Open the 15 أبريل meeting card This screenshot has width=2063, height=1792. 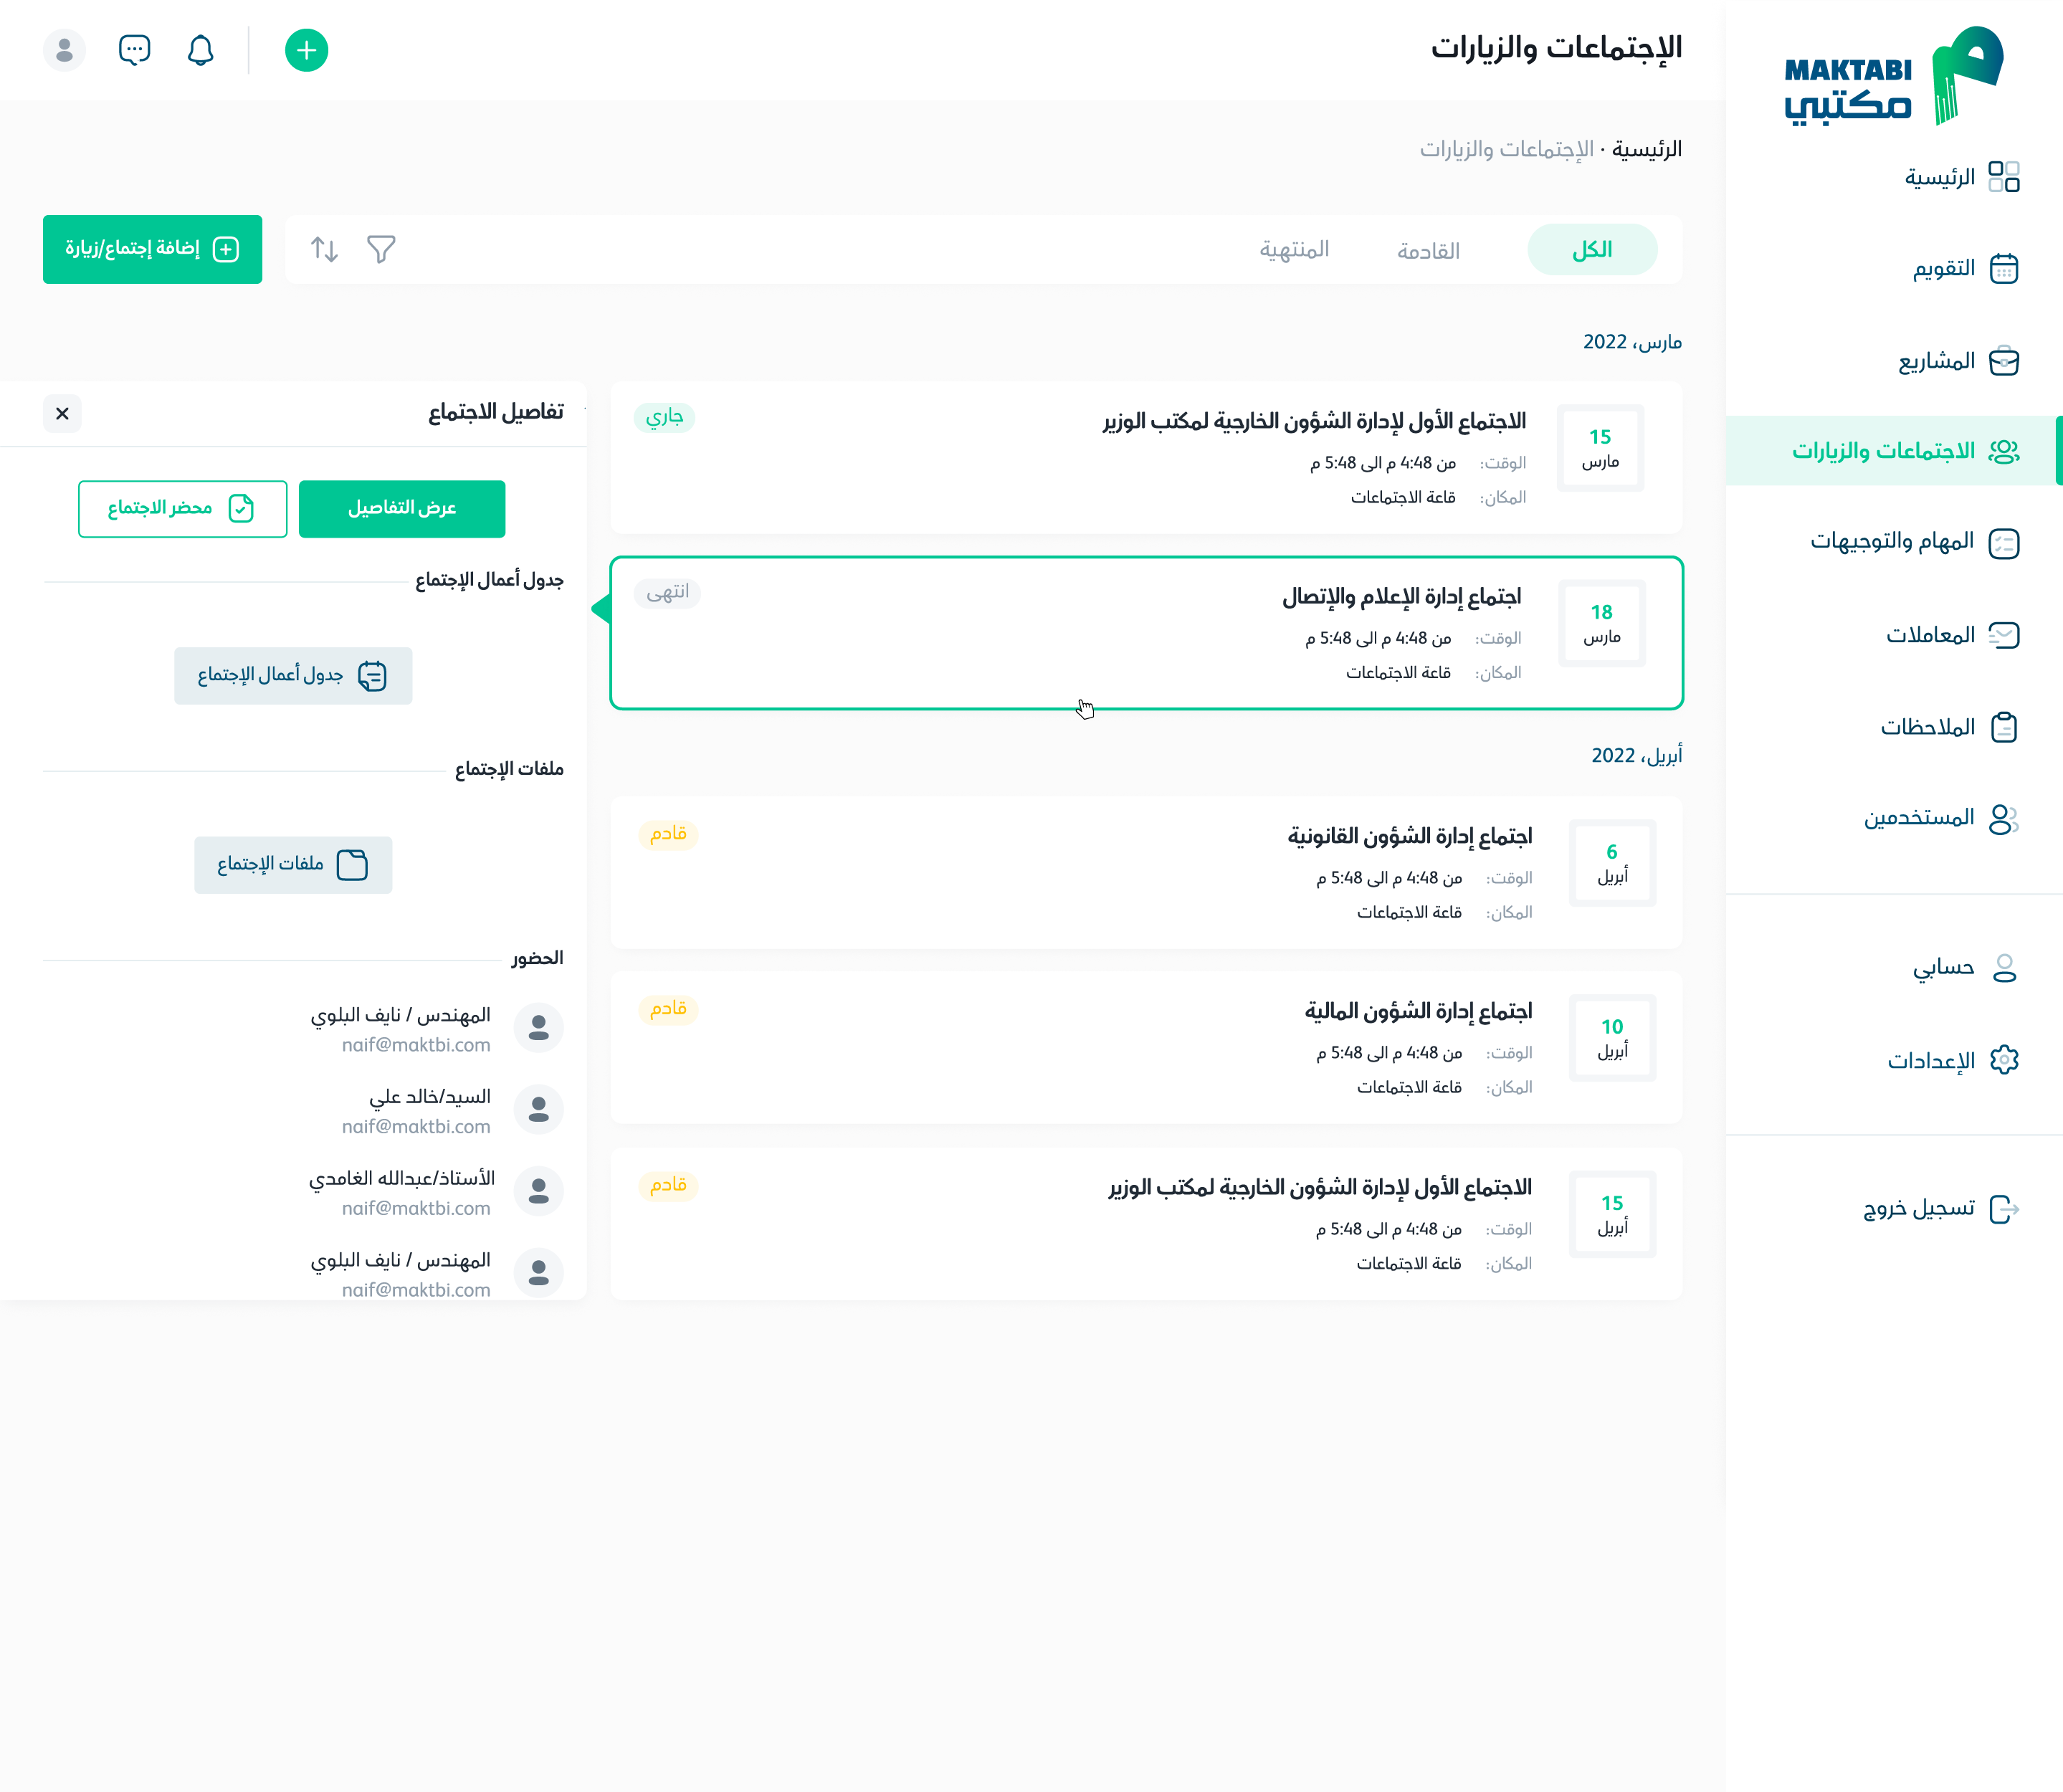point(1146,1224)
